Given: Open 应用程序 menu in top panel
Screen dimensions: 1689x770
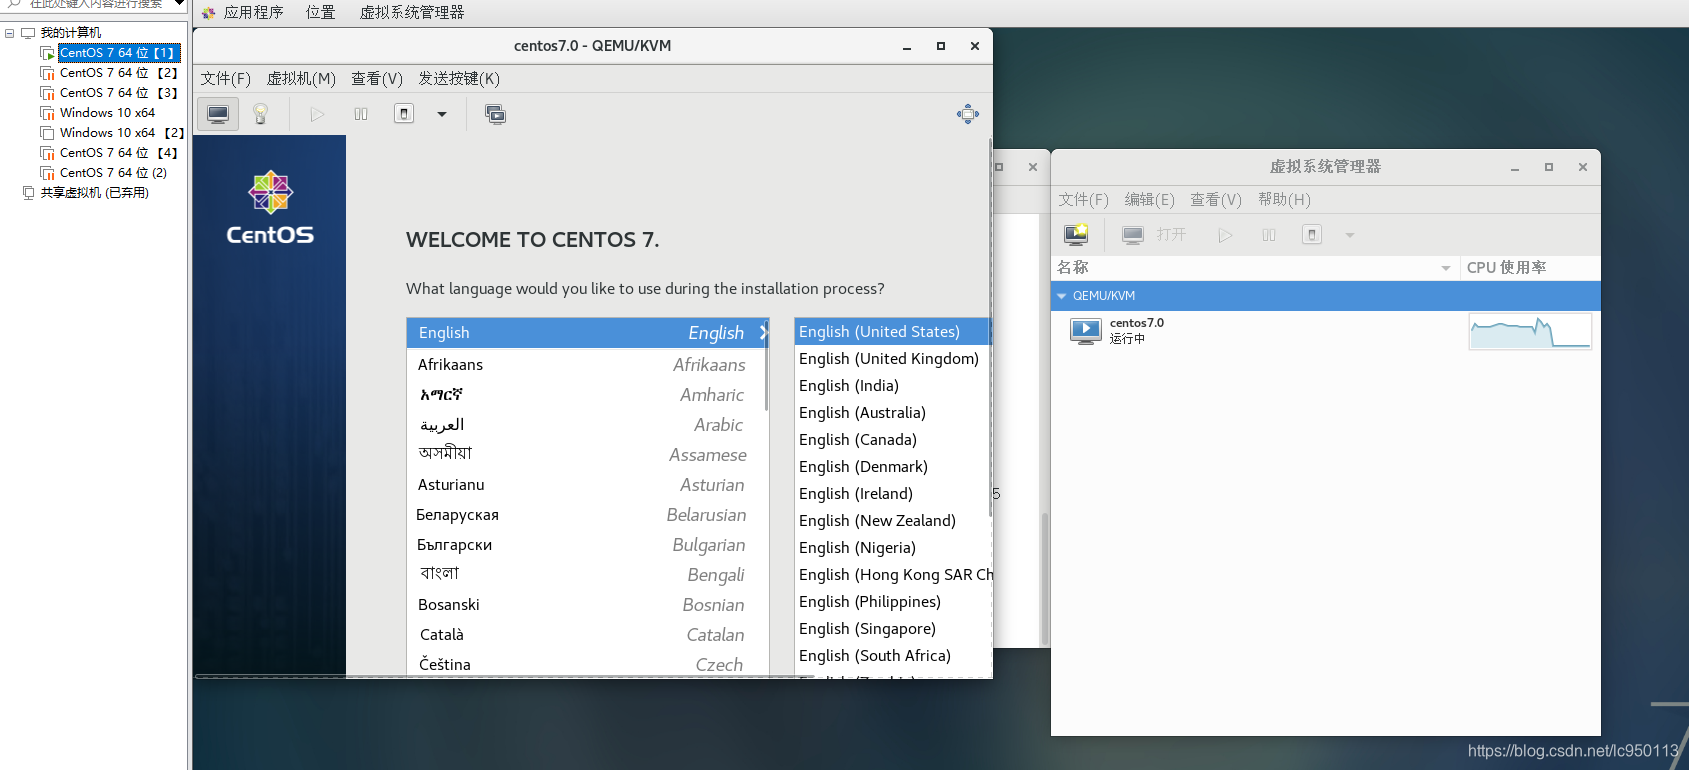Looking at the screenshot, I should 253,12.
